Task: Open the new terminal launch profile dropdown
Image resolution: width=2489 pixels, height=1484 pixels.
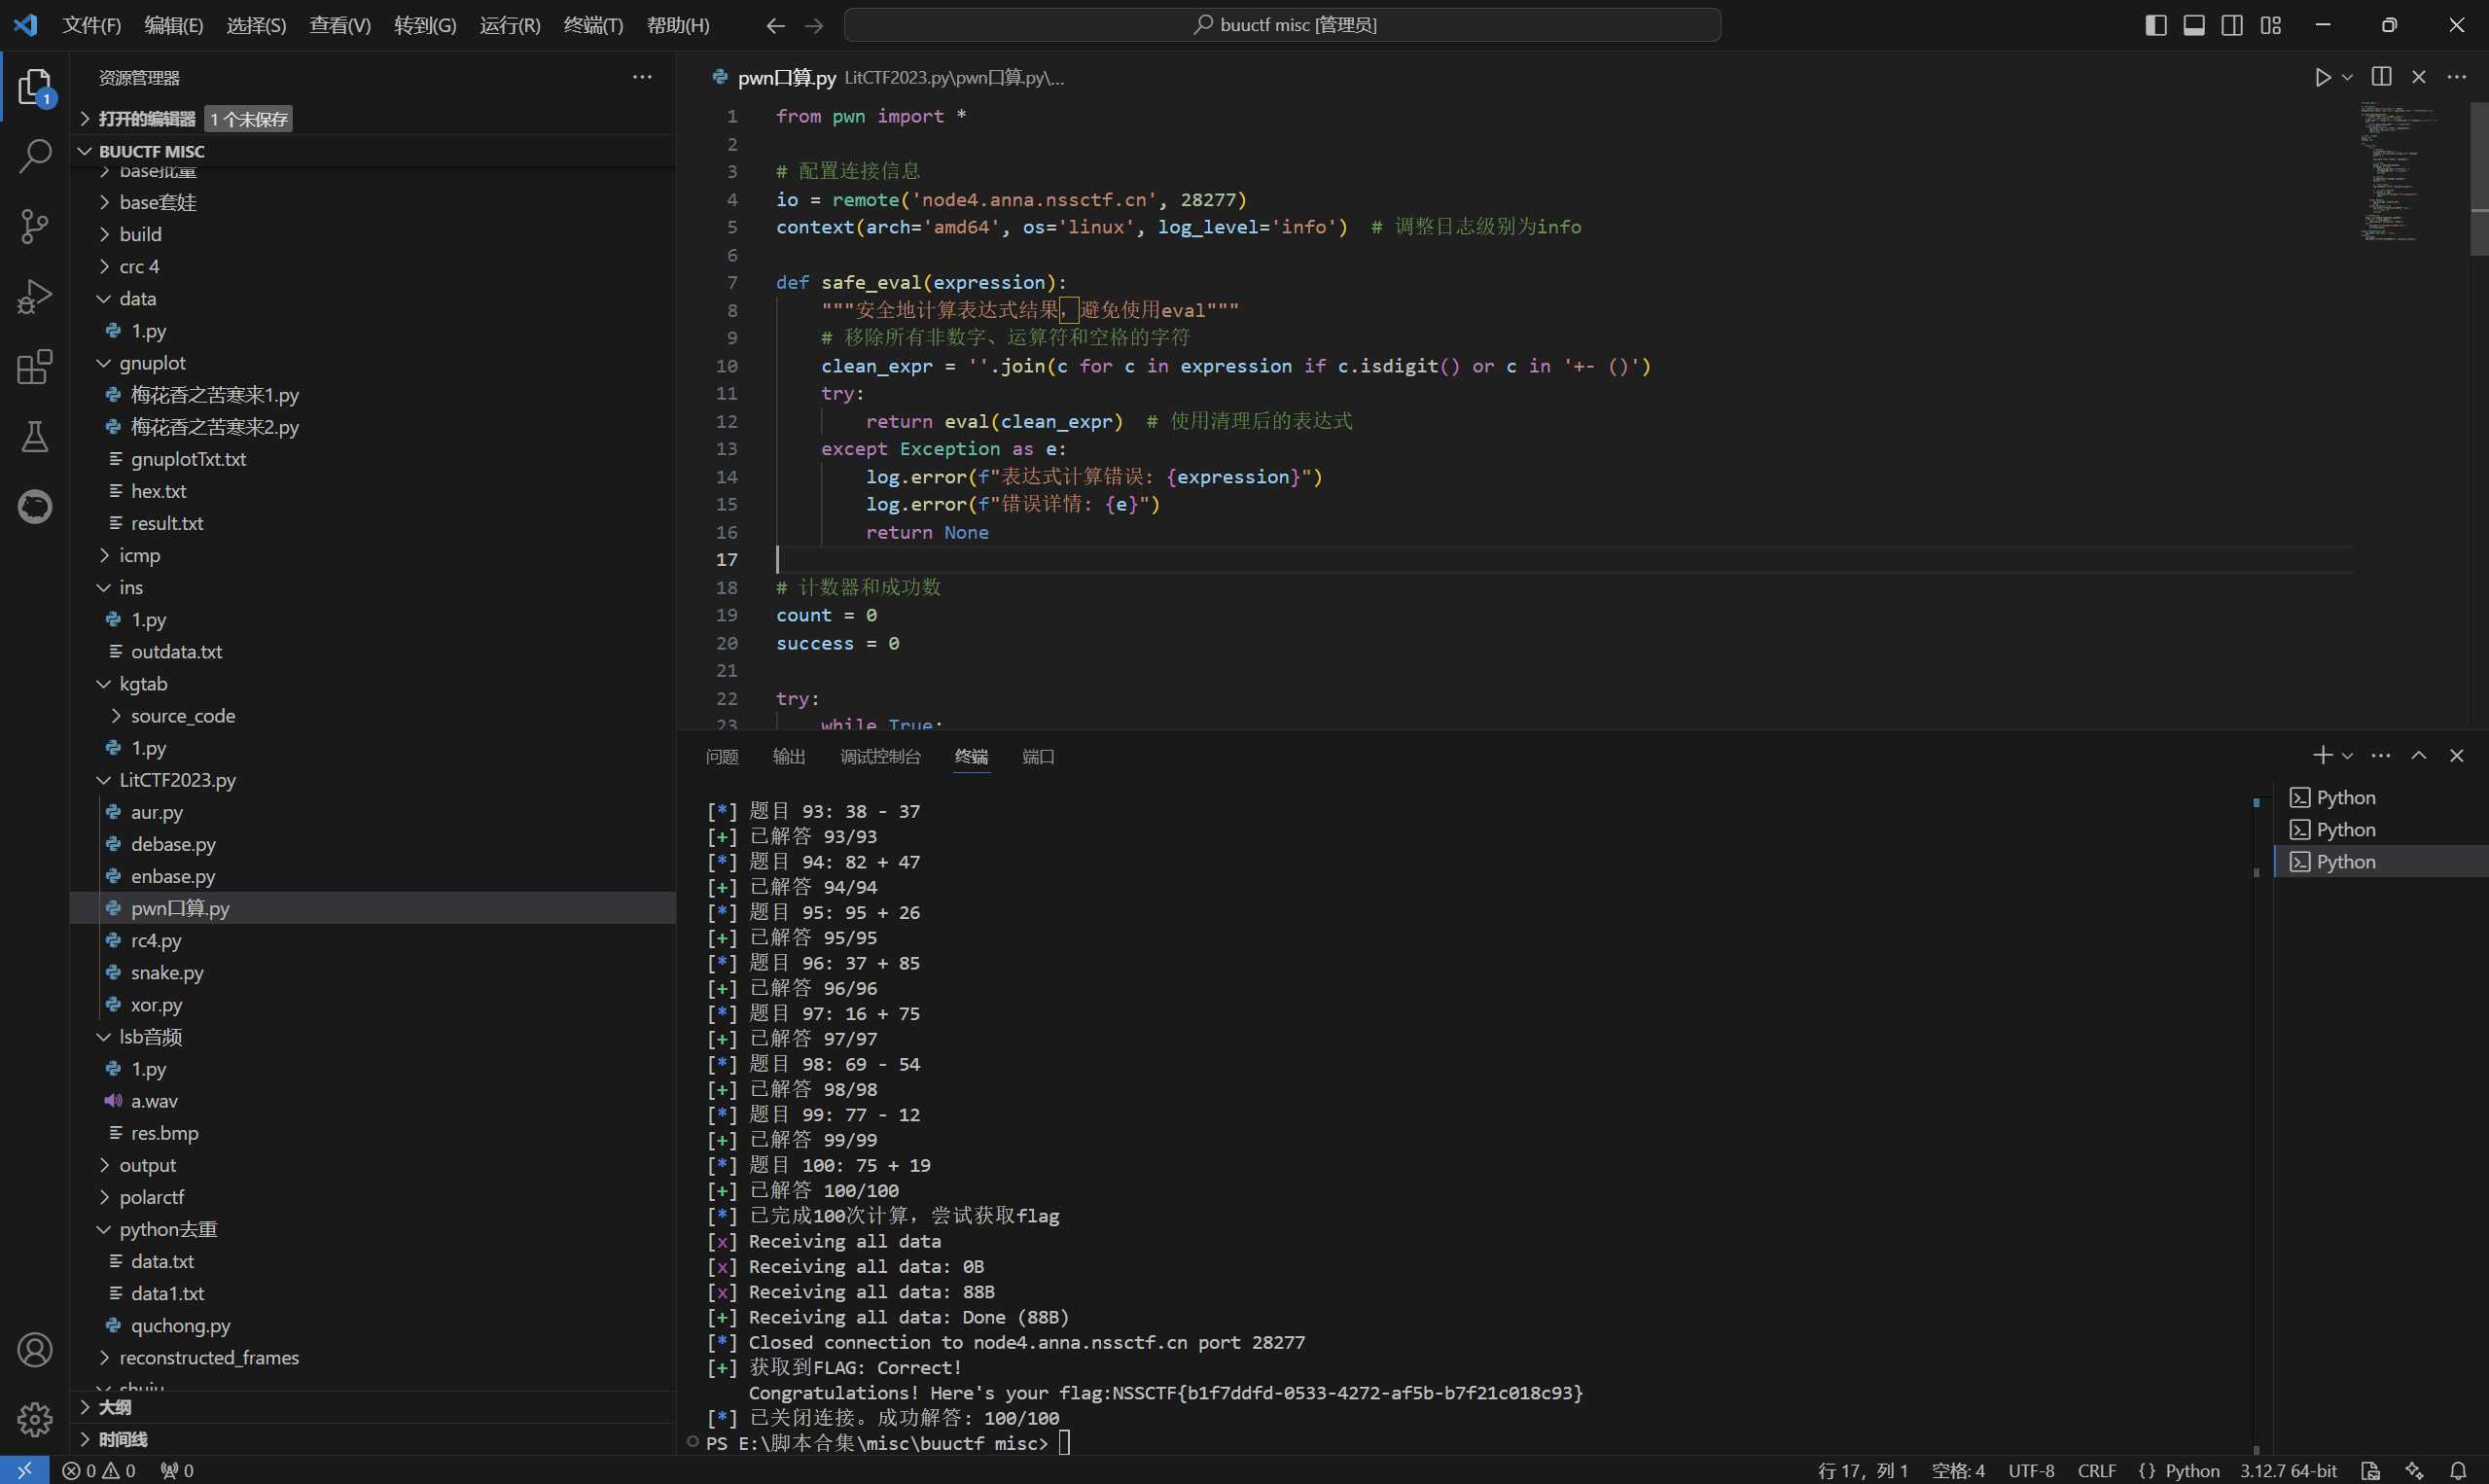Action: [x=2347, y=756]
